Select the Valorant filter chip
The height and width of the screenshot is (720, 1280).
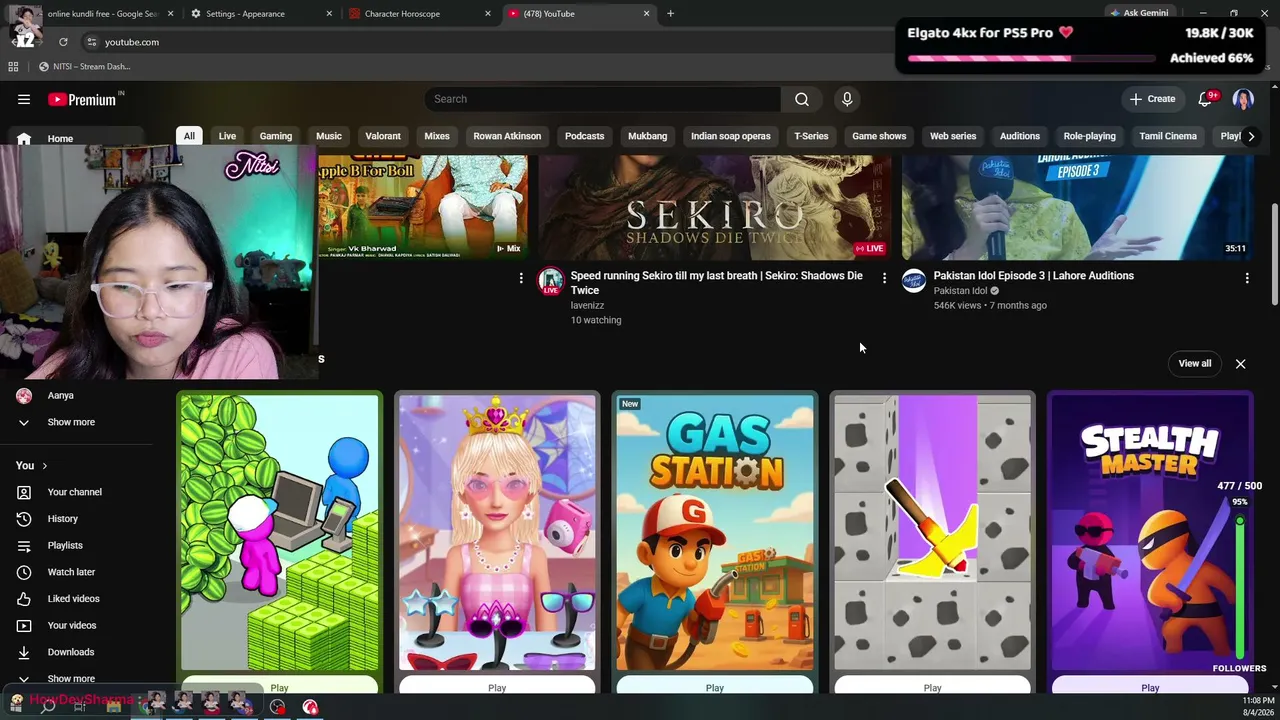(383, 136)
